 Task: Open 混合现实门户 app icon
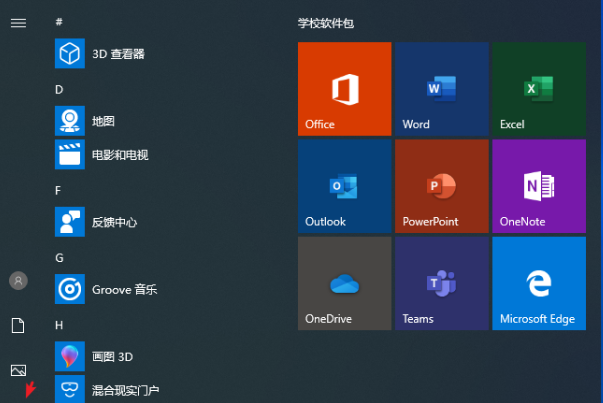[70, 389]
